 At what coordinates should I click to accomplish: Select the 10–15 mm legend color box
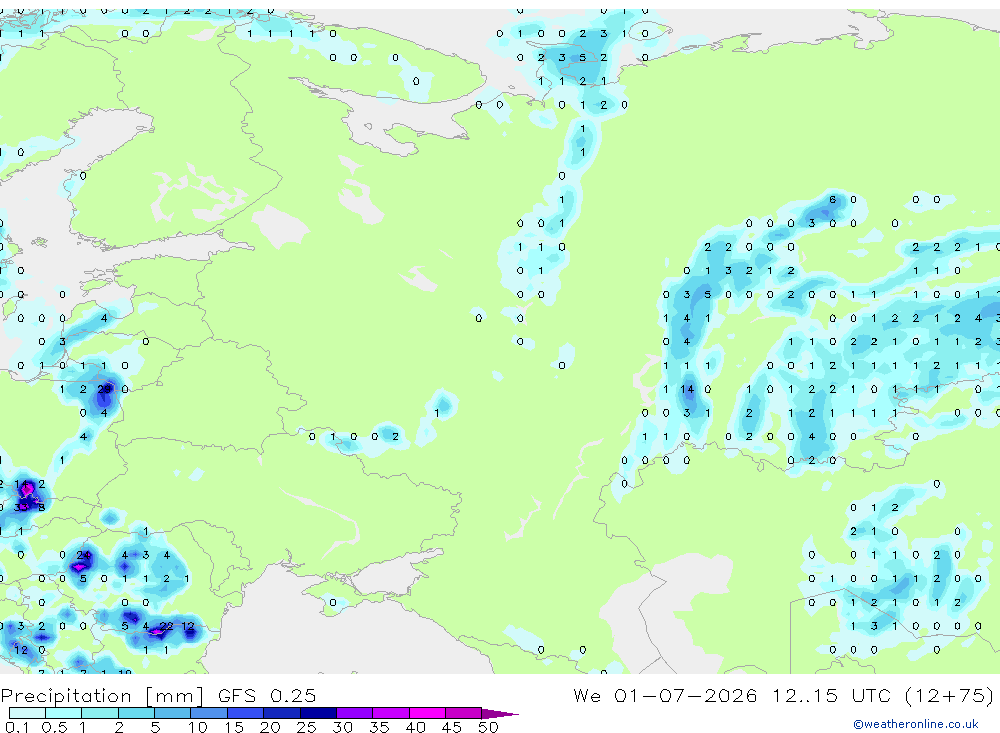[x=209, y=713]
